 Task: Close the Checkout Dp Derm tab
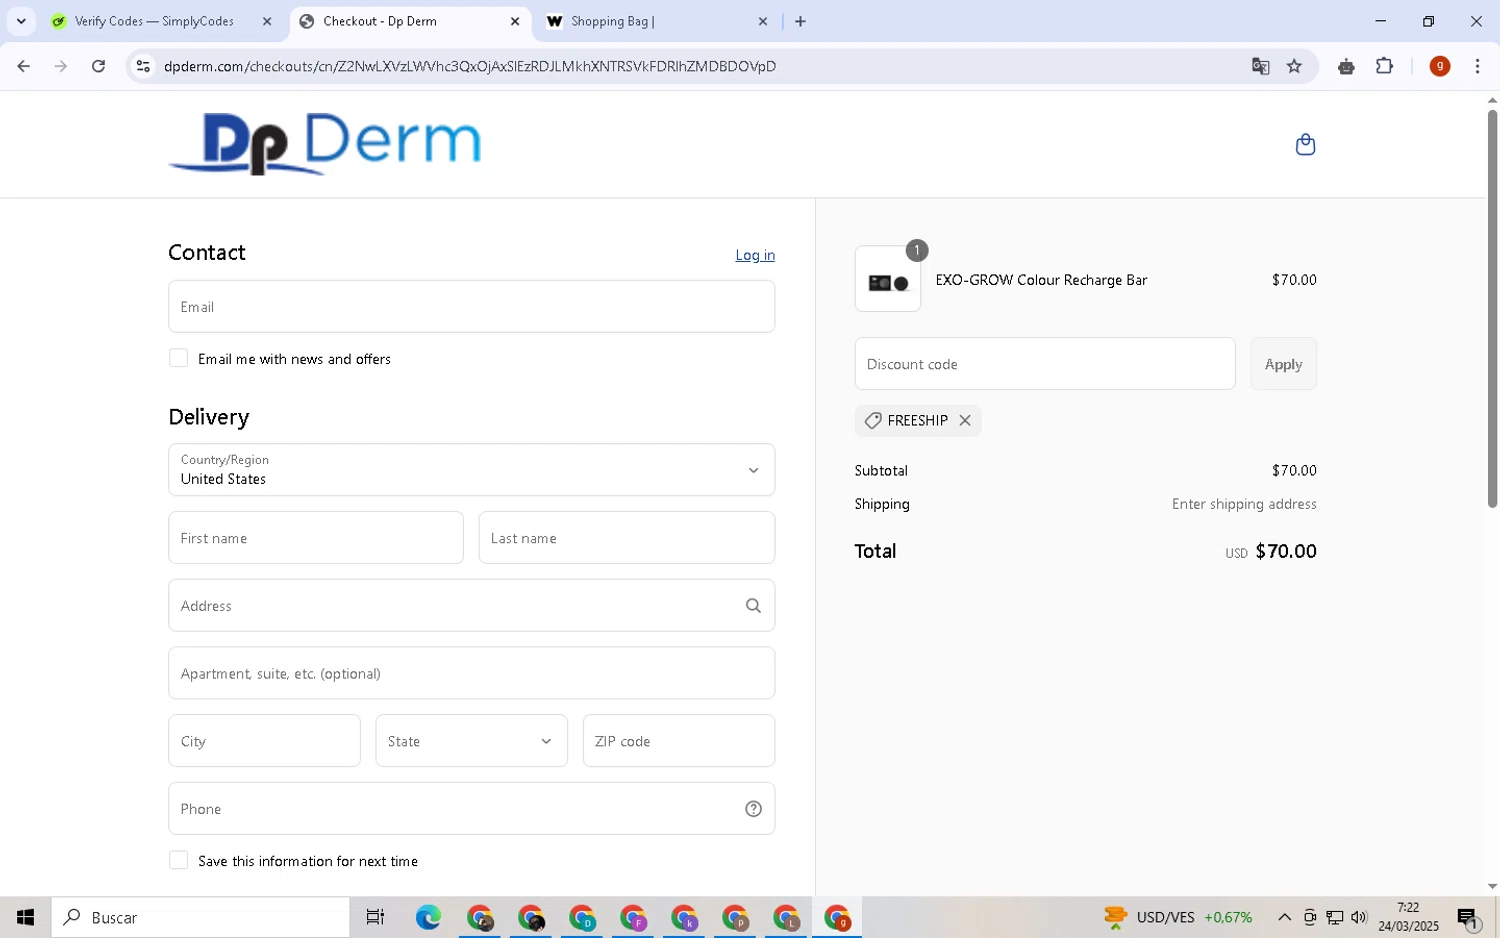click(515, 21)
